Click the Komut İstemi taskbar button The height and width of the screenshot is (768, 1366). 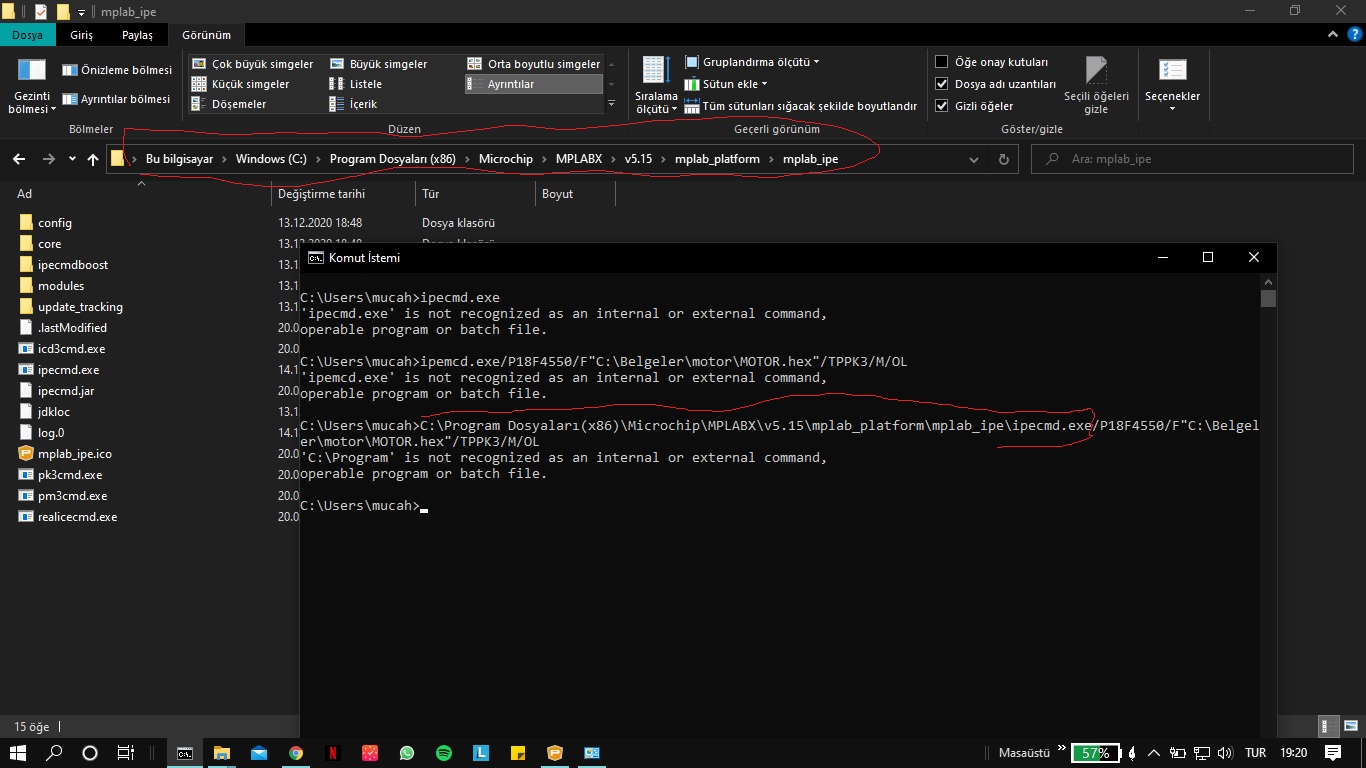coord(185,753)
